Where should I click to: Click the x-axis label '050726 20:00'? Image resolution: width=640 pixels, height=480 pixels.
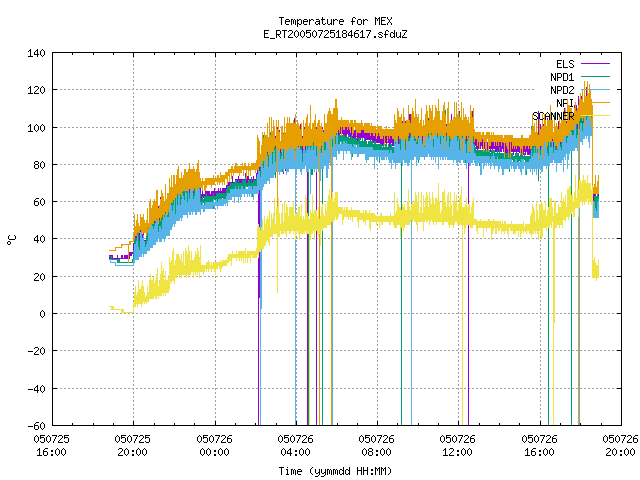[620, 446]
